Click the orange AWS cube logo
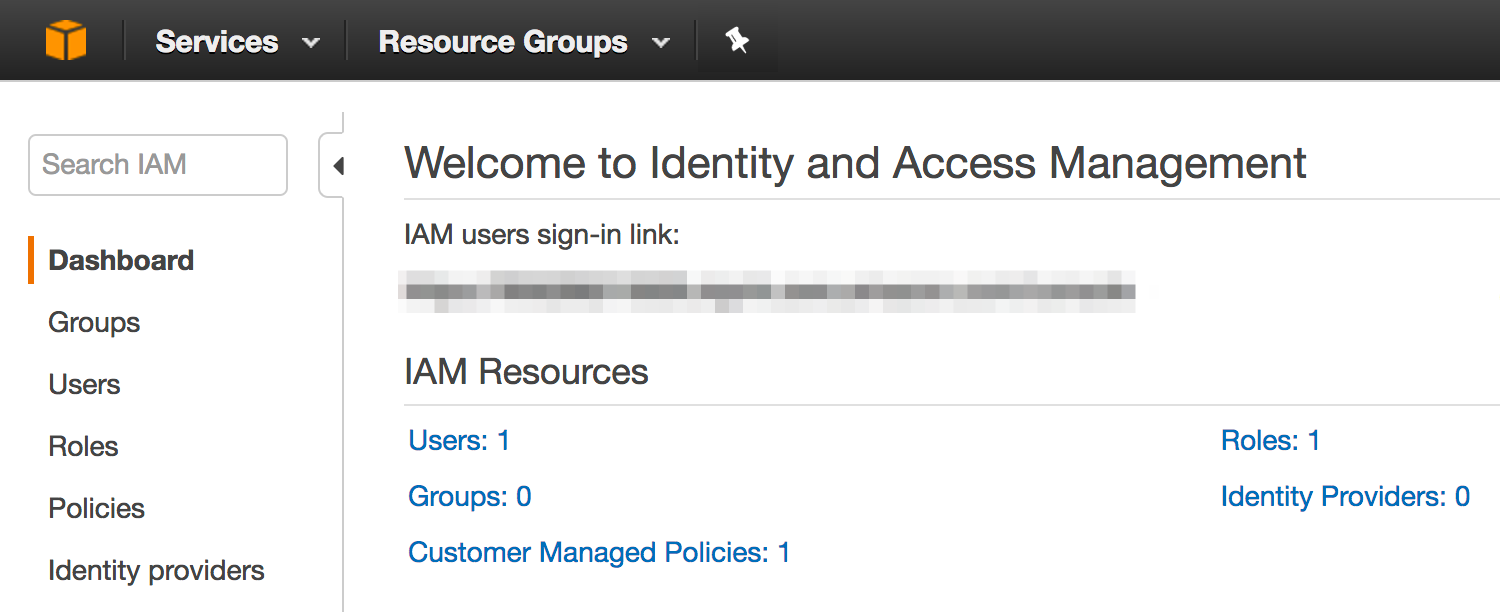 point(66,41)
